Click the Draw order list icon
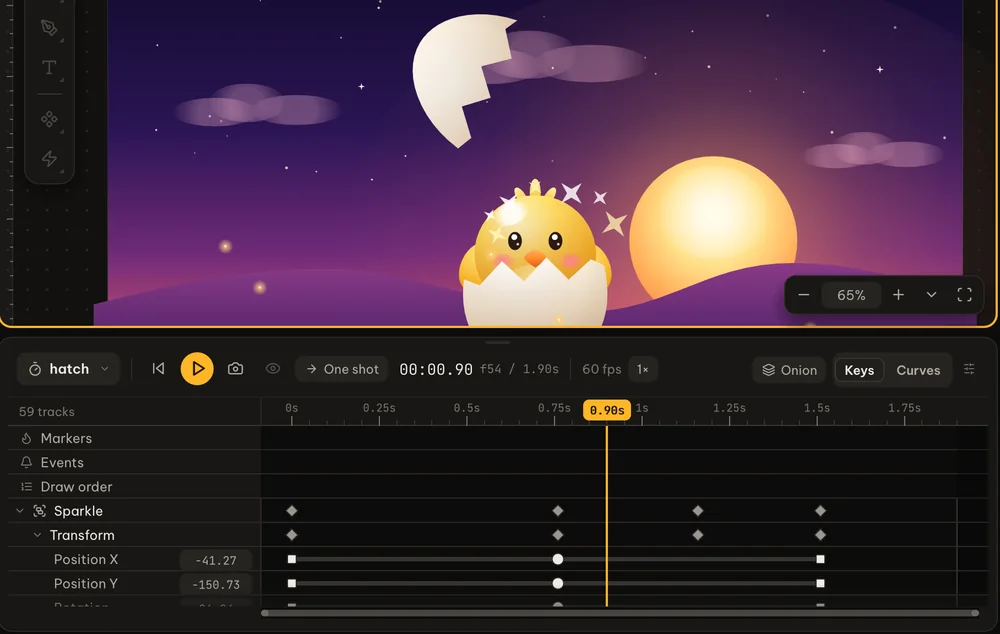1000x634 pixels. point(26,487)
